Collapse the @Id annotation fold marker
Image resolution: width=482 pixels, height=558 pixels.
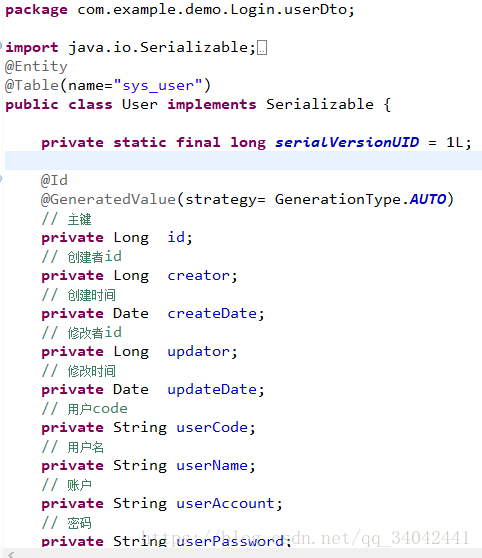click(1, 179)
